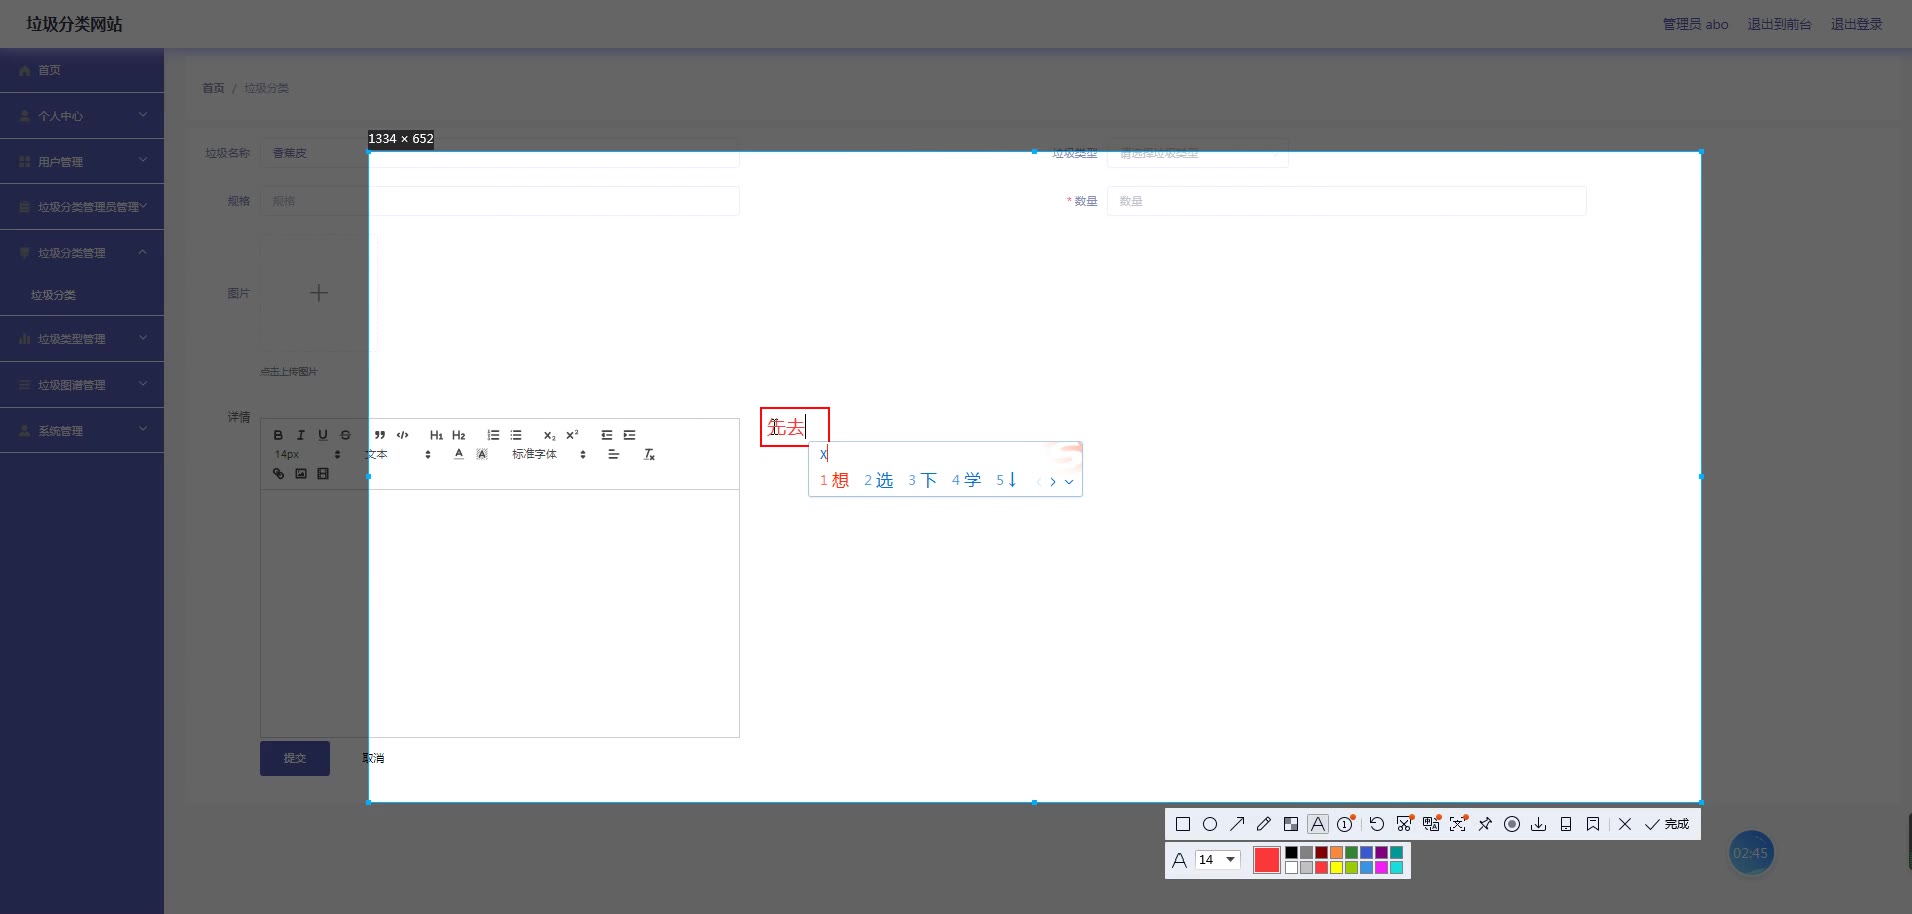Image resolution: width=1912 pixels, height=914 pixels.
Task: Open the screenshot translate tool
Action: tap(1431, 824)
